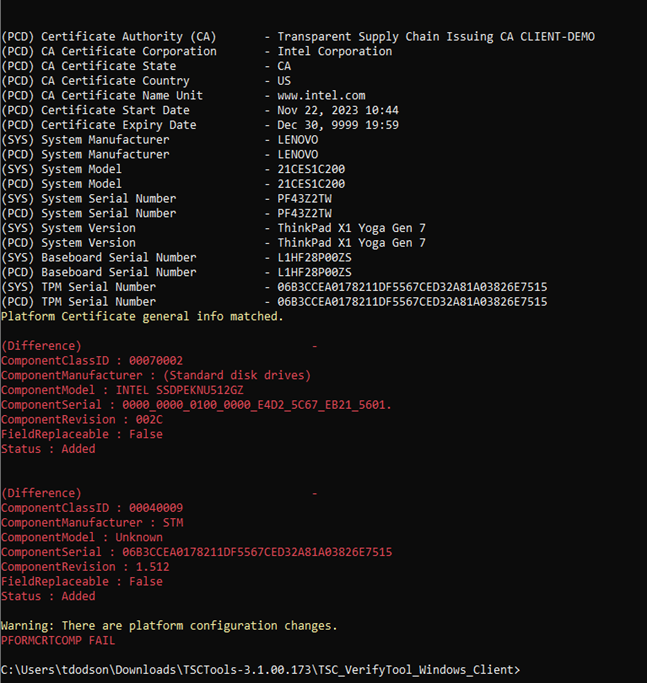Click 'ComponentModel : Unknown' line
The width and height of the screenshot is (647, 683).
82,538
